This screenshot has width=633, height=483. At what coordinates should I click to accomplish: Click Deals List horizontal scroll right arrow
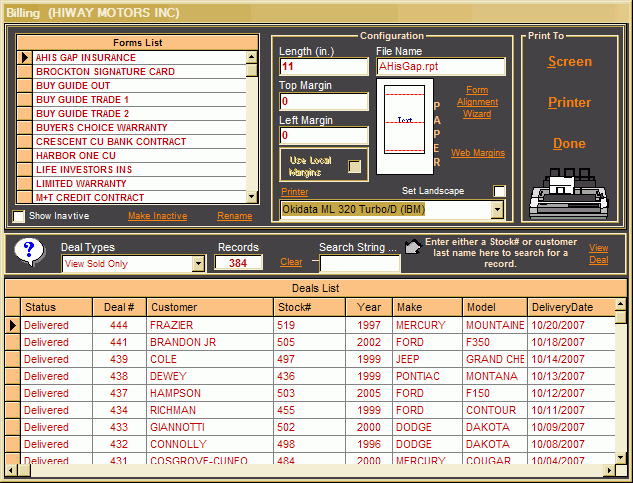click(x=609, y=470)
